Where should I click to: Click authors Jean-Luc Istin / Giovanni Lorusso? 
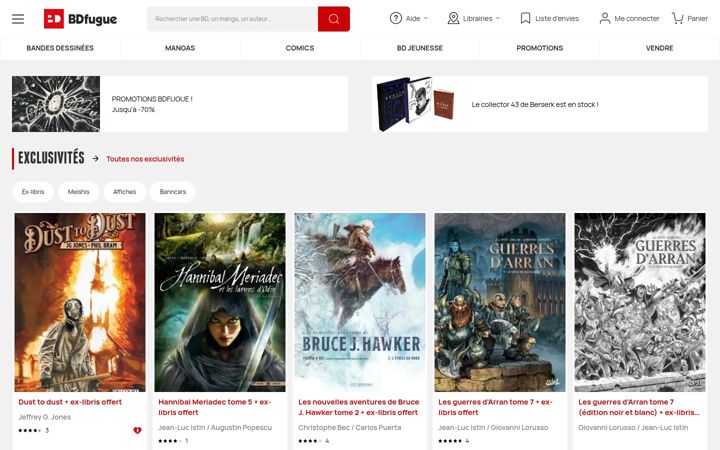(x=493, y=428)
